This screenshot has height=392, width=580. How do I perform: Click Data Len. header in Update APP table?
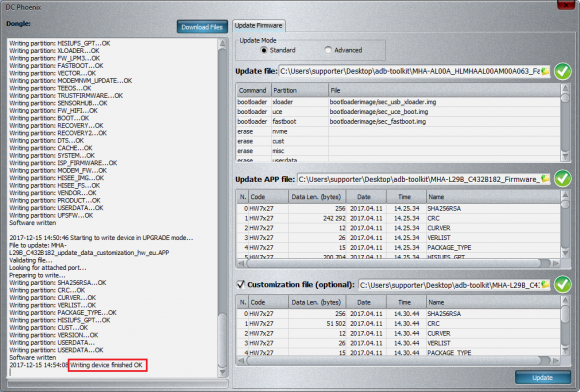click(x=317, y=197)
